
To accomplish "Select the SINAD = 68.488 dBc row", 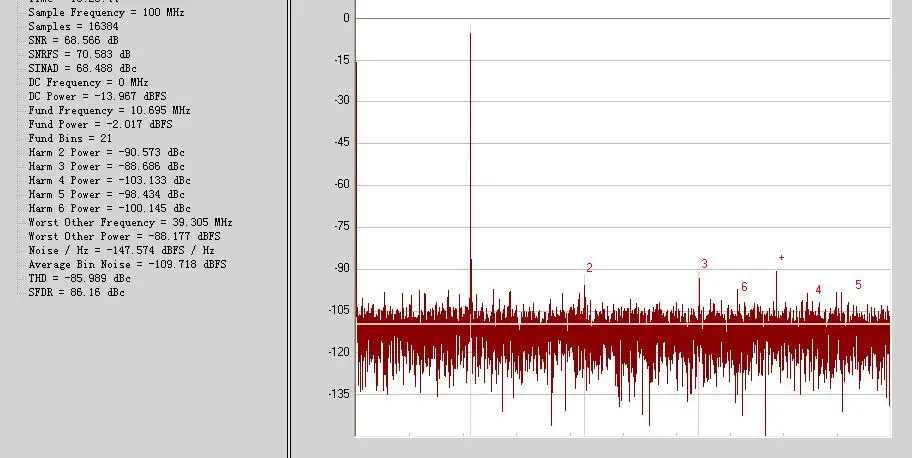I will [82, 68].
